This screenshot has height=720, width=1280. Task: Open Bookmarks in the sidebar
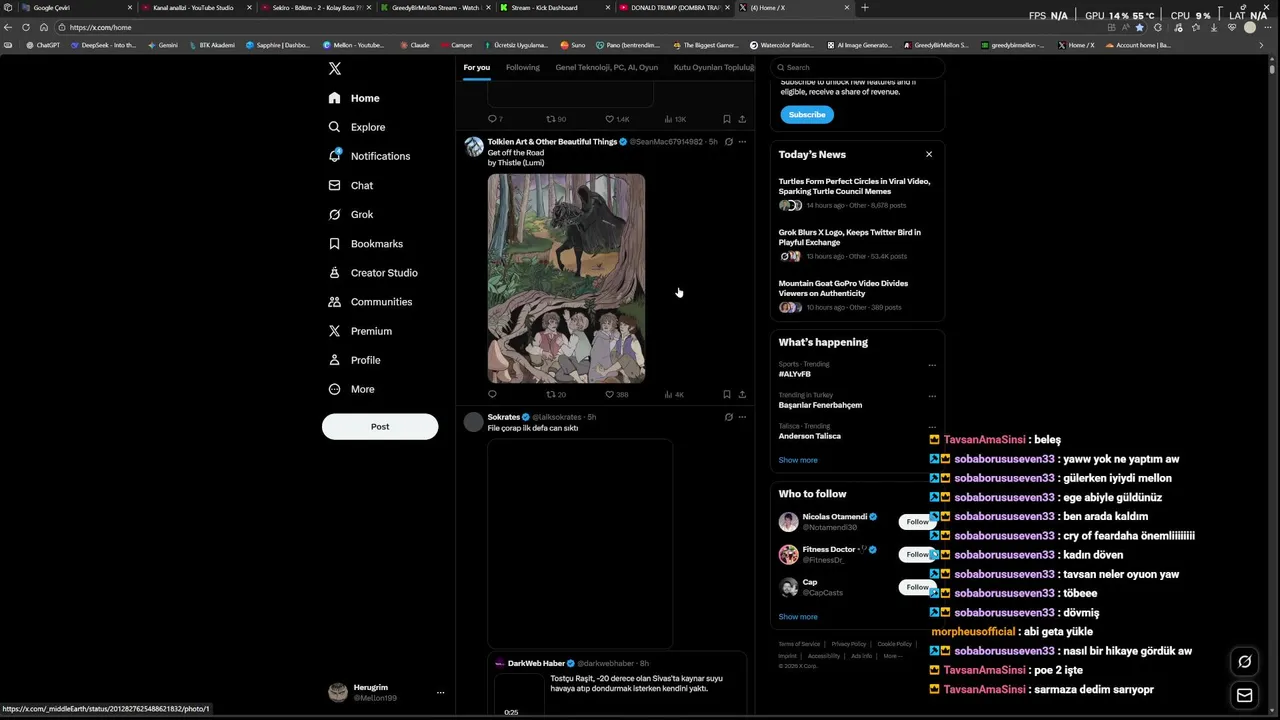coord(366,243)
